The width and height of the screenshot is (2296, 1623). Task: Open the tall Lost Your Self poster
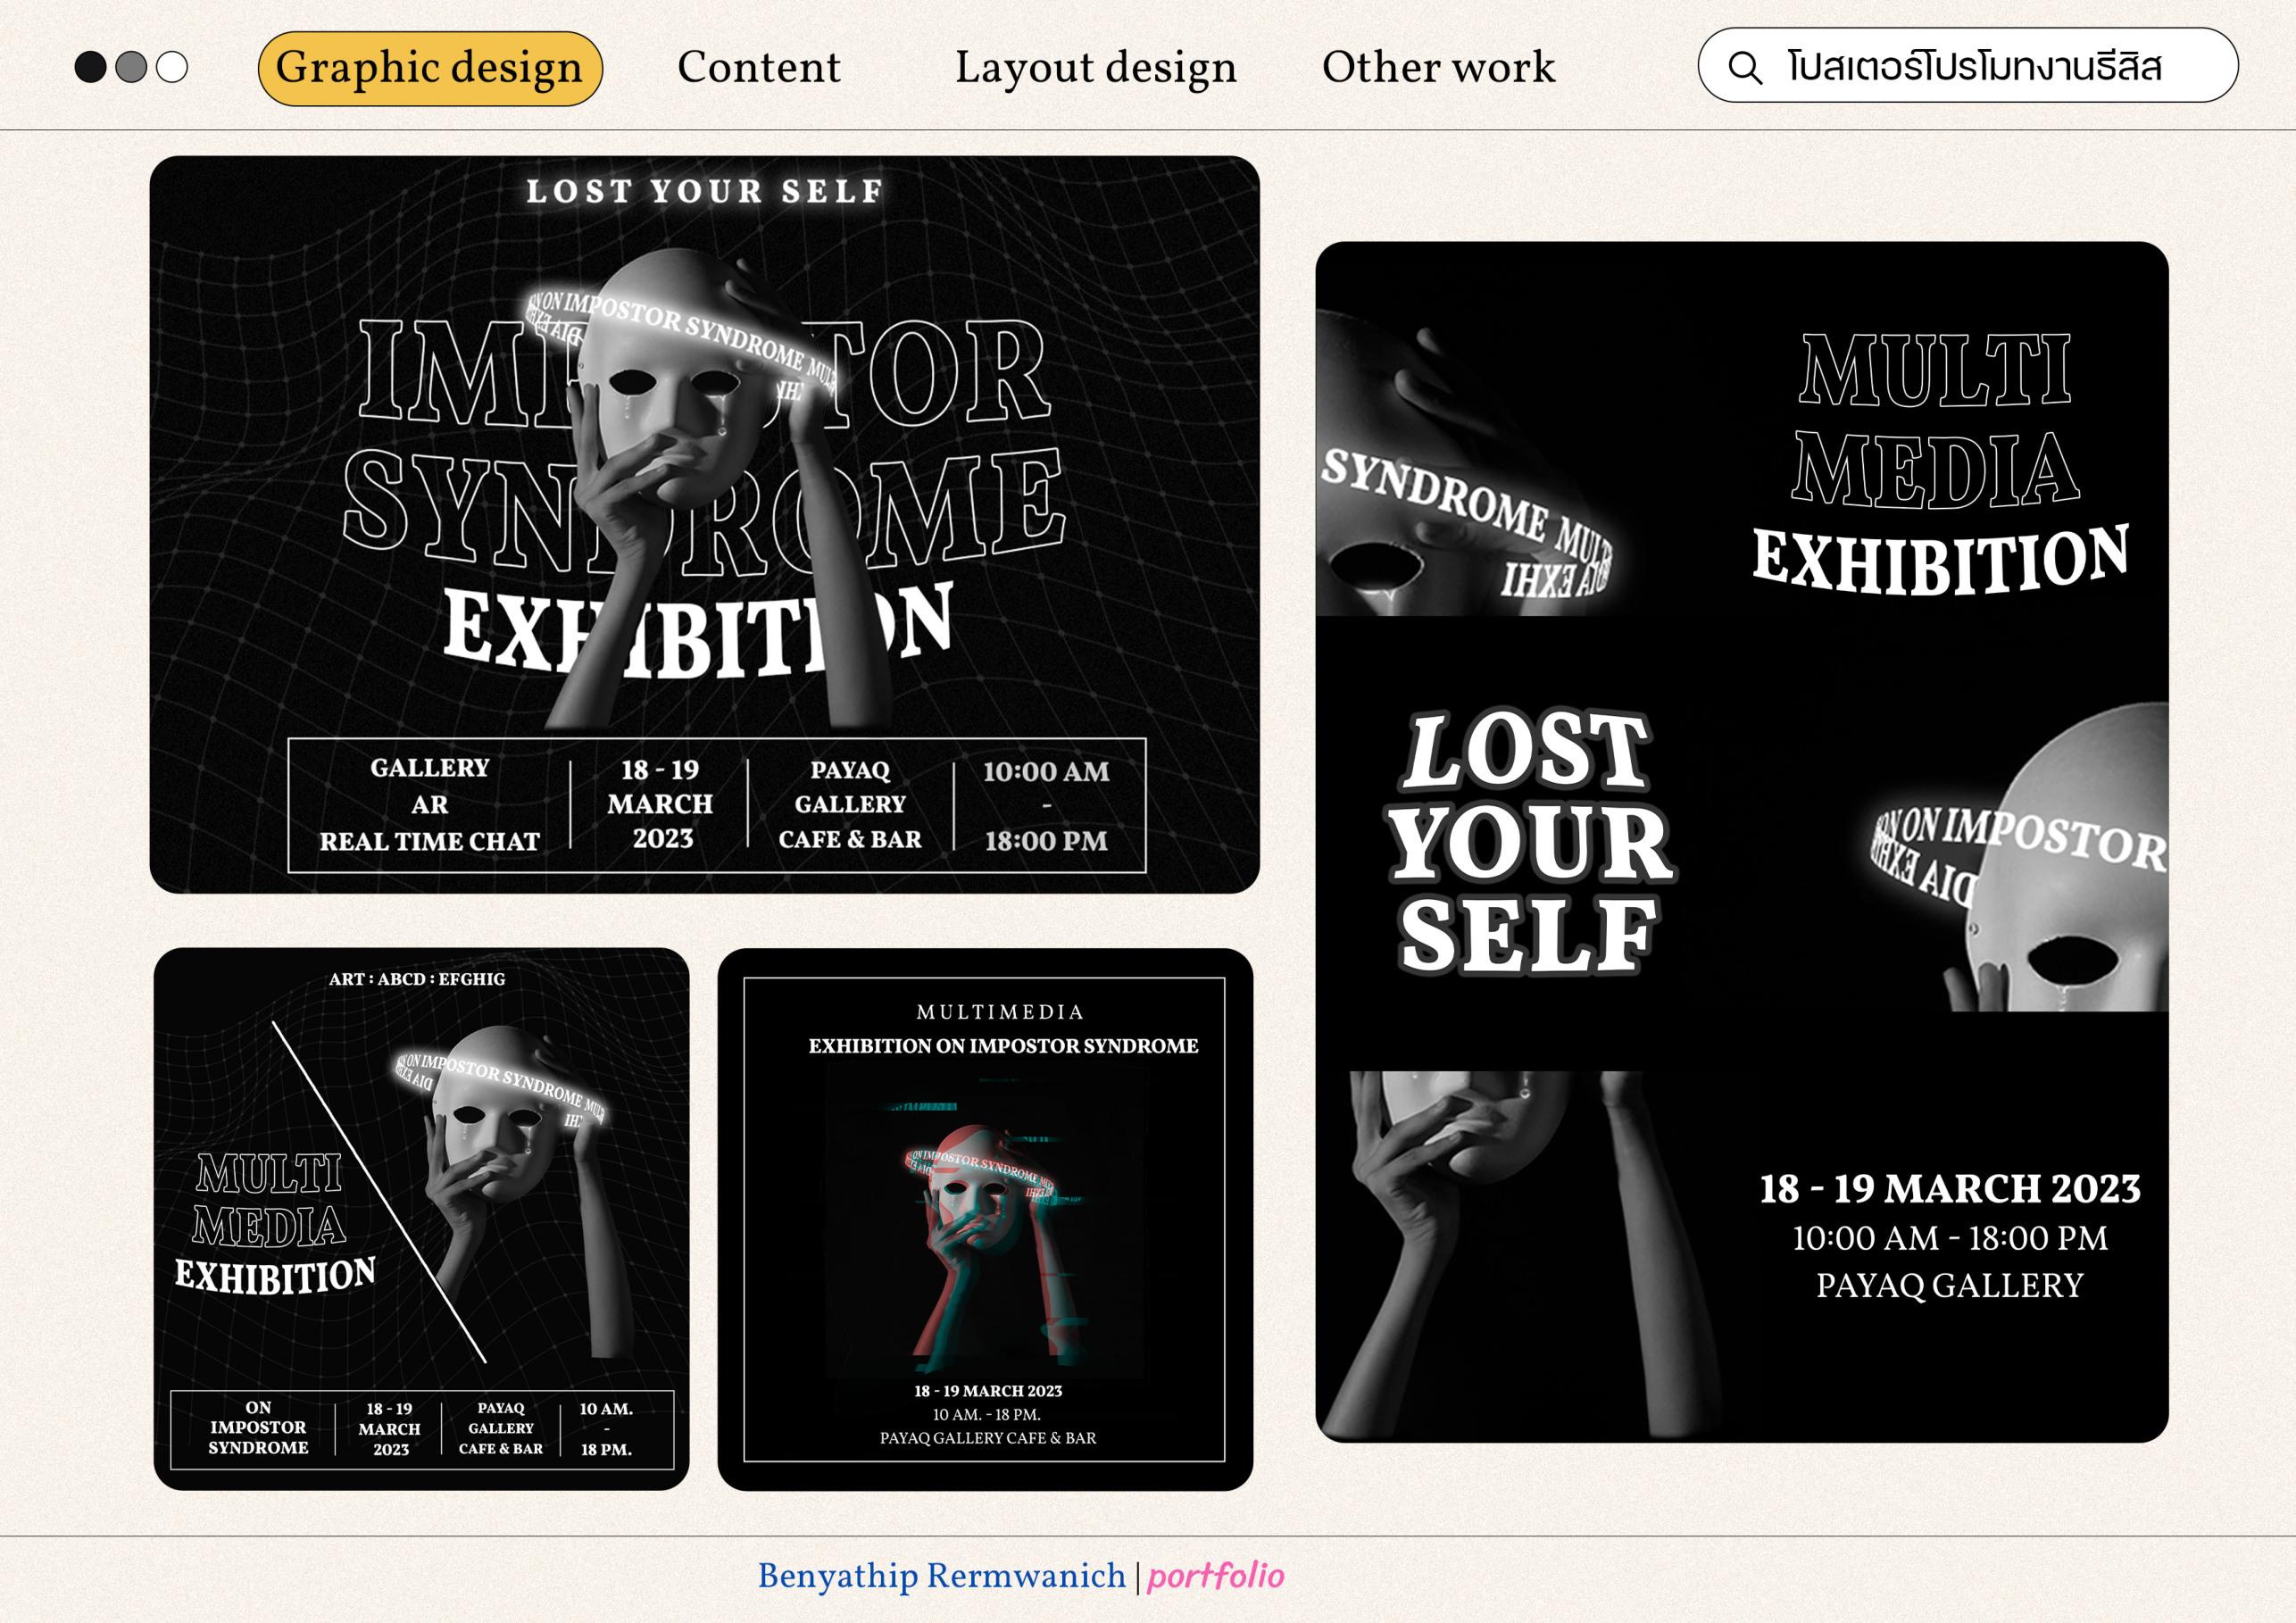tap(1741, 840)
